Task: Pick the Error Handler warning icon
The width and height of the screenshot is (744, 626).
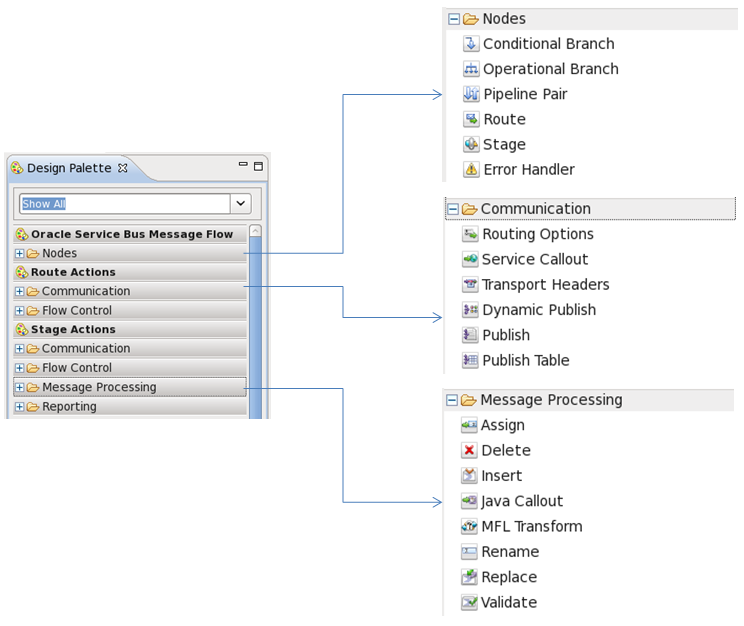Action: (471, 169)
